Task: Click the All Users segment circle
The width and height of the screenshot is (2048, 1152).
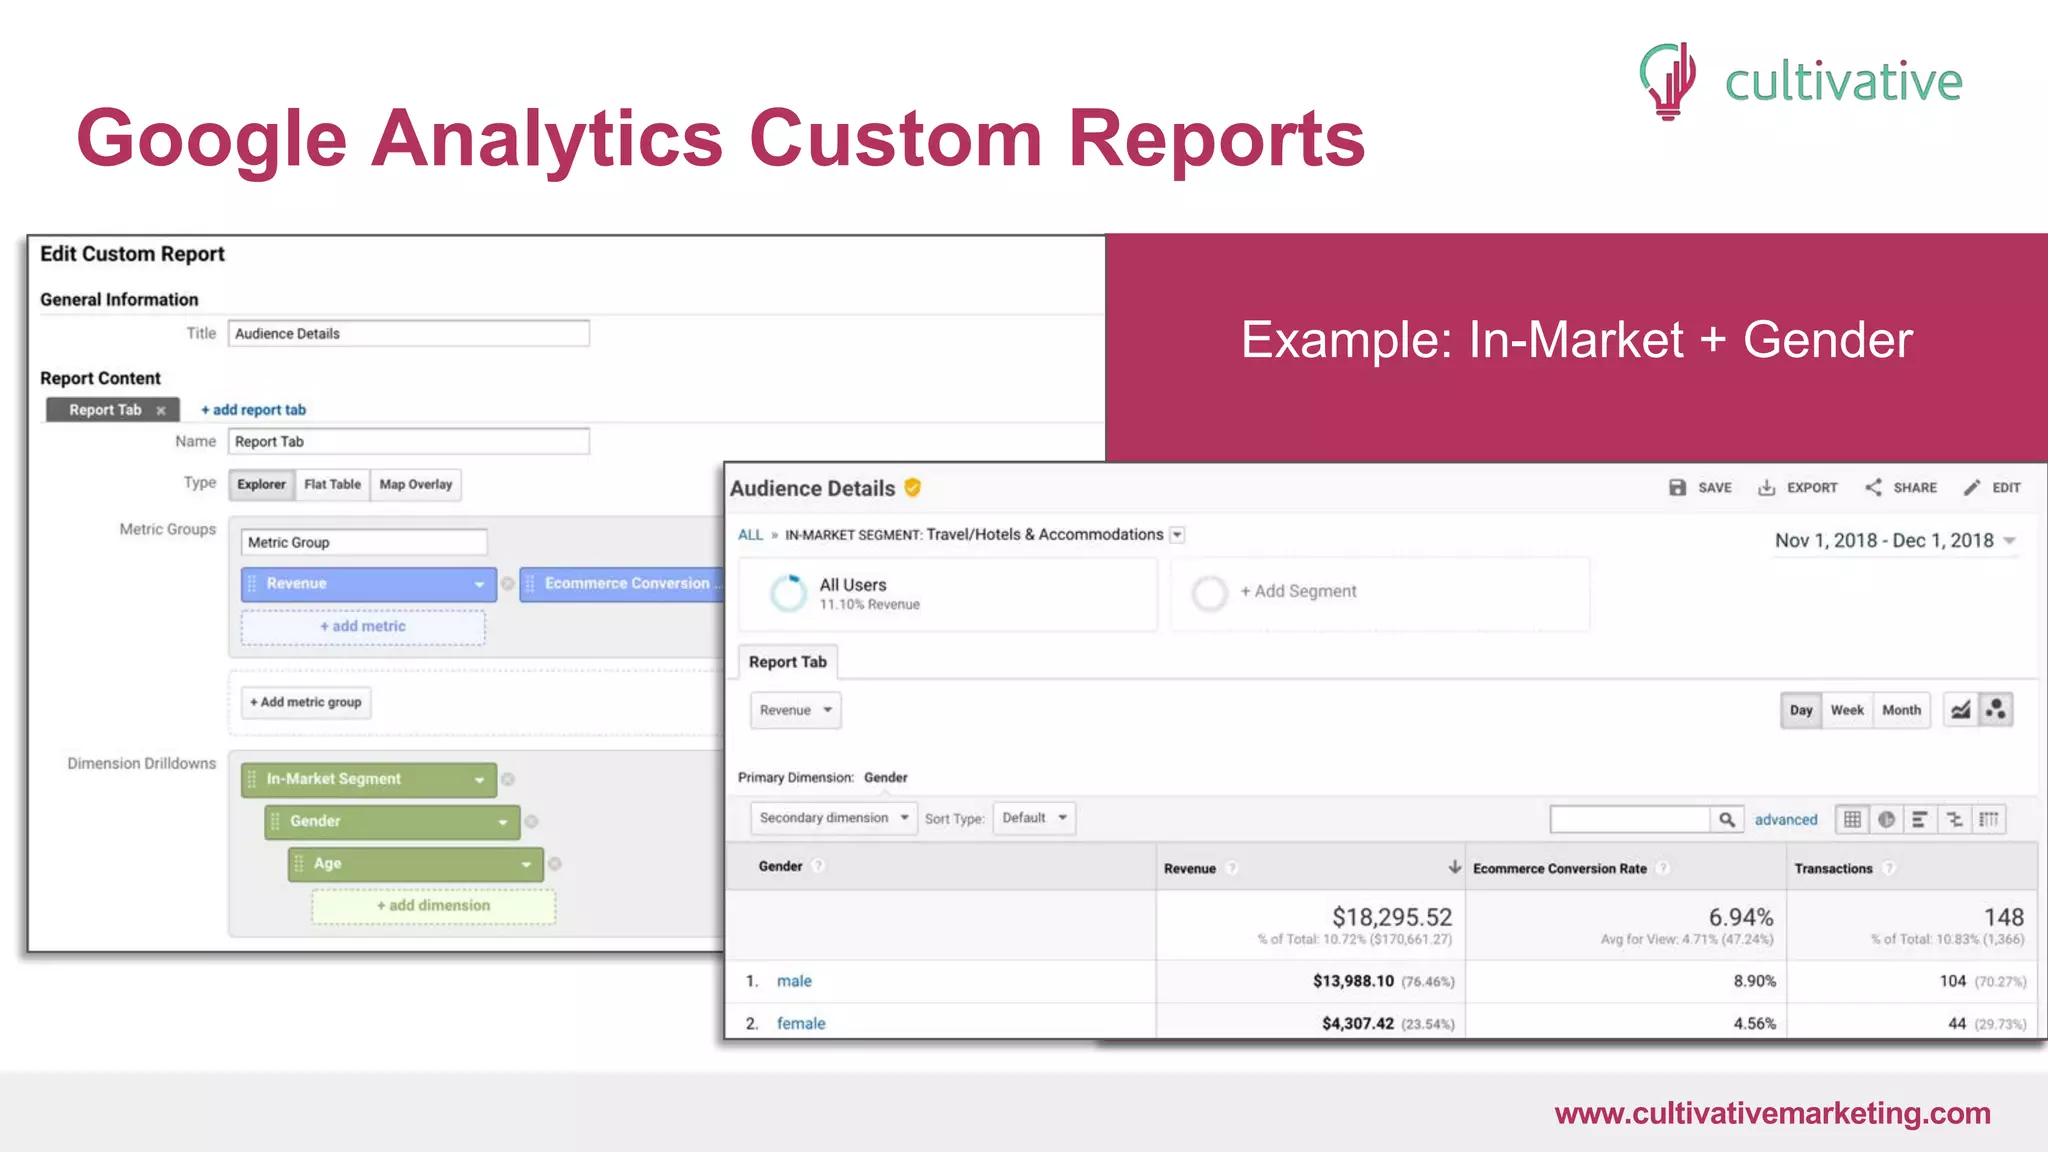Action: click(x=788, y=593)
